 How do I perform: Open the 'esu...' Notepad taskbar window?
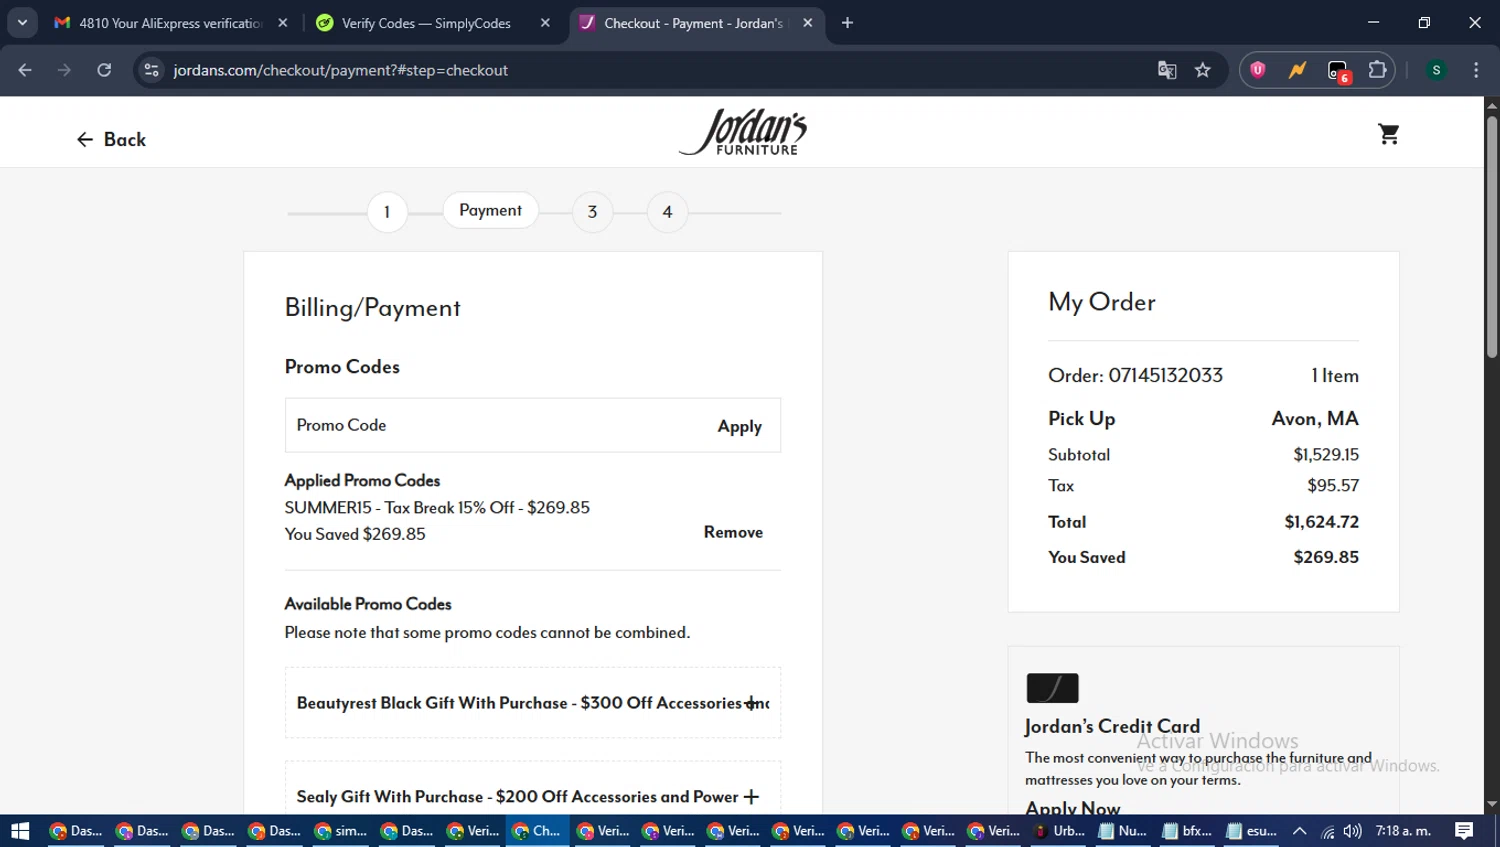pyautogui.click(x=1252, y=831)
